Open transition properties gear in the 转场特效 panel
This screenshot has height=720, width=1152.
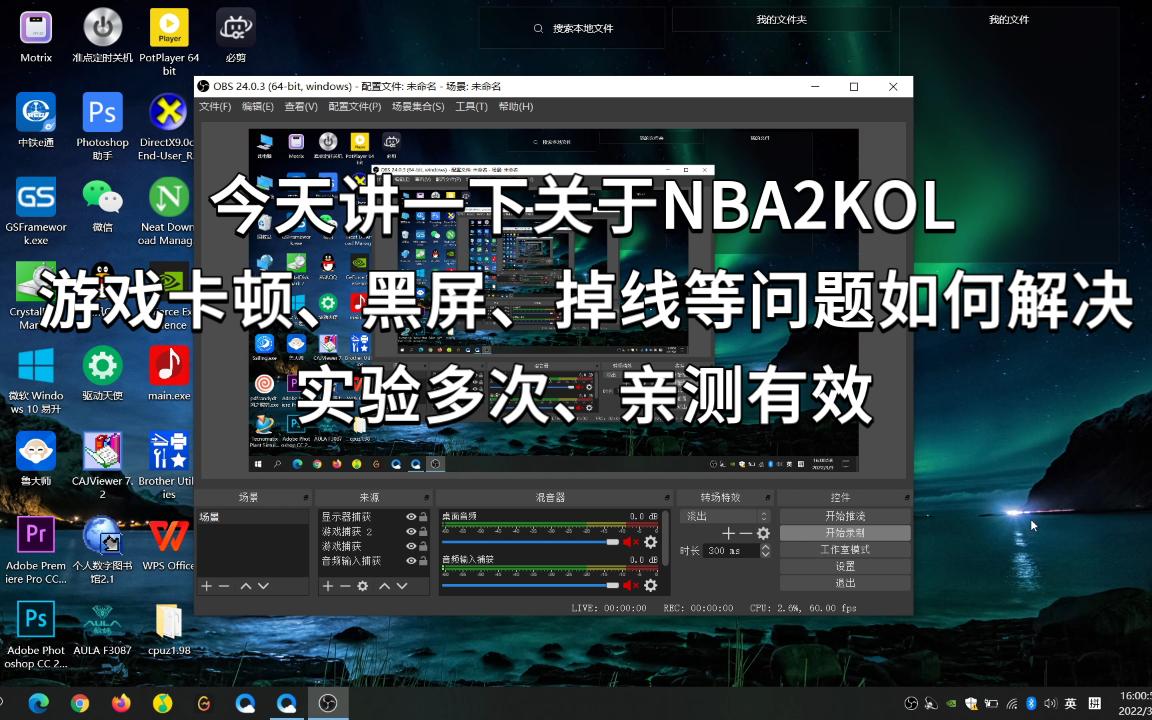point(763,534)
